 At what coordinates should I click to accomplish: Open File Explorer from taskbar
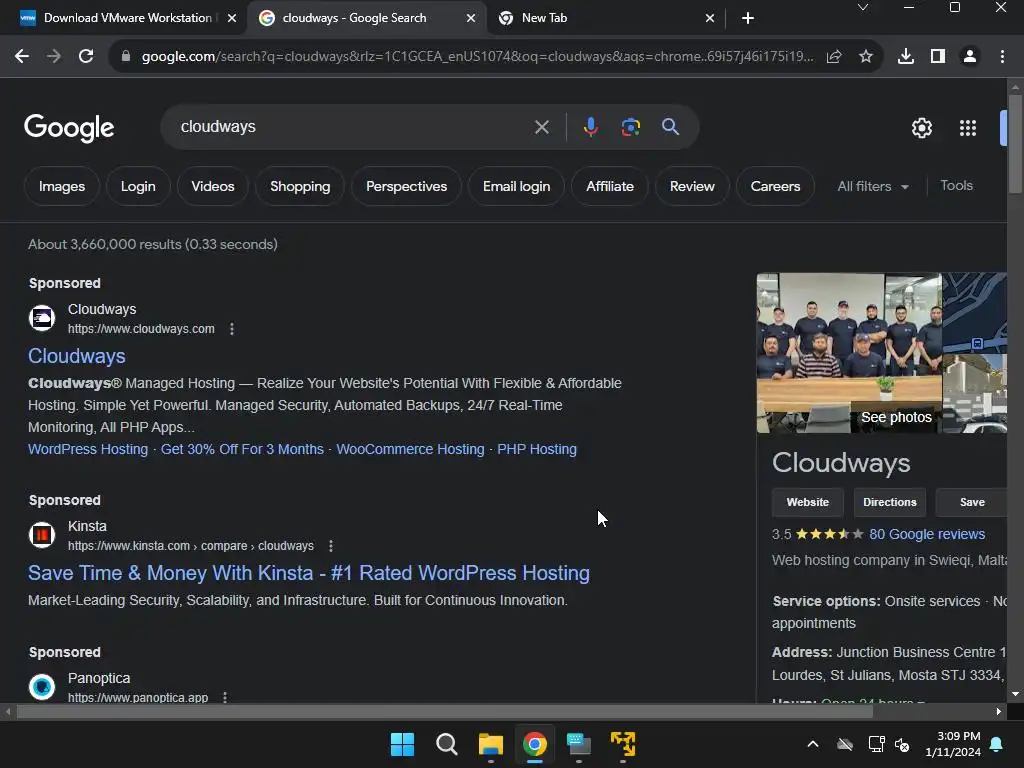(490, 744)
